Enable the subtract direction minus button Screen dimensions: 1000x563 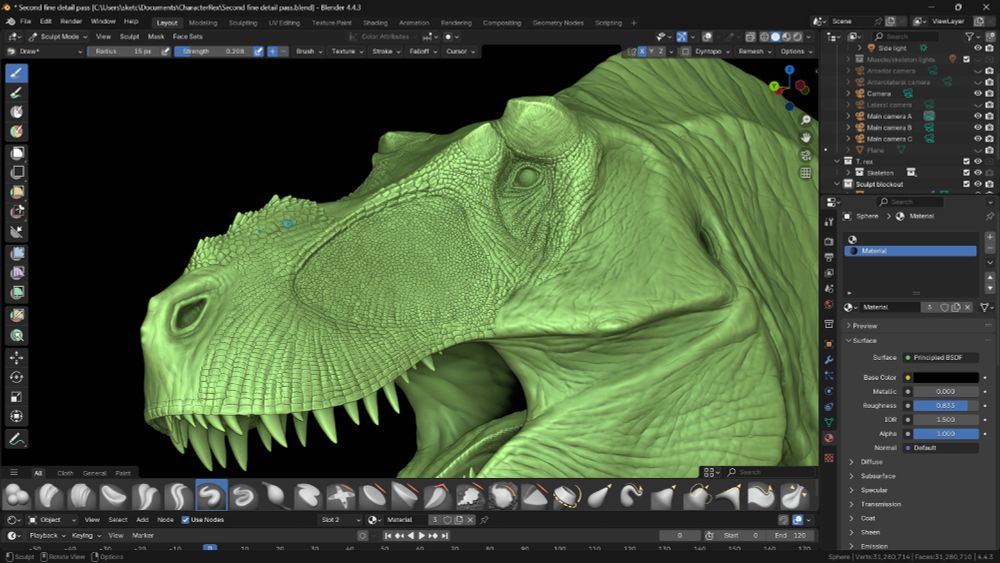tap(284, 51)
